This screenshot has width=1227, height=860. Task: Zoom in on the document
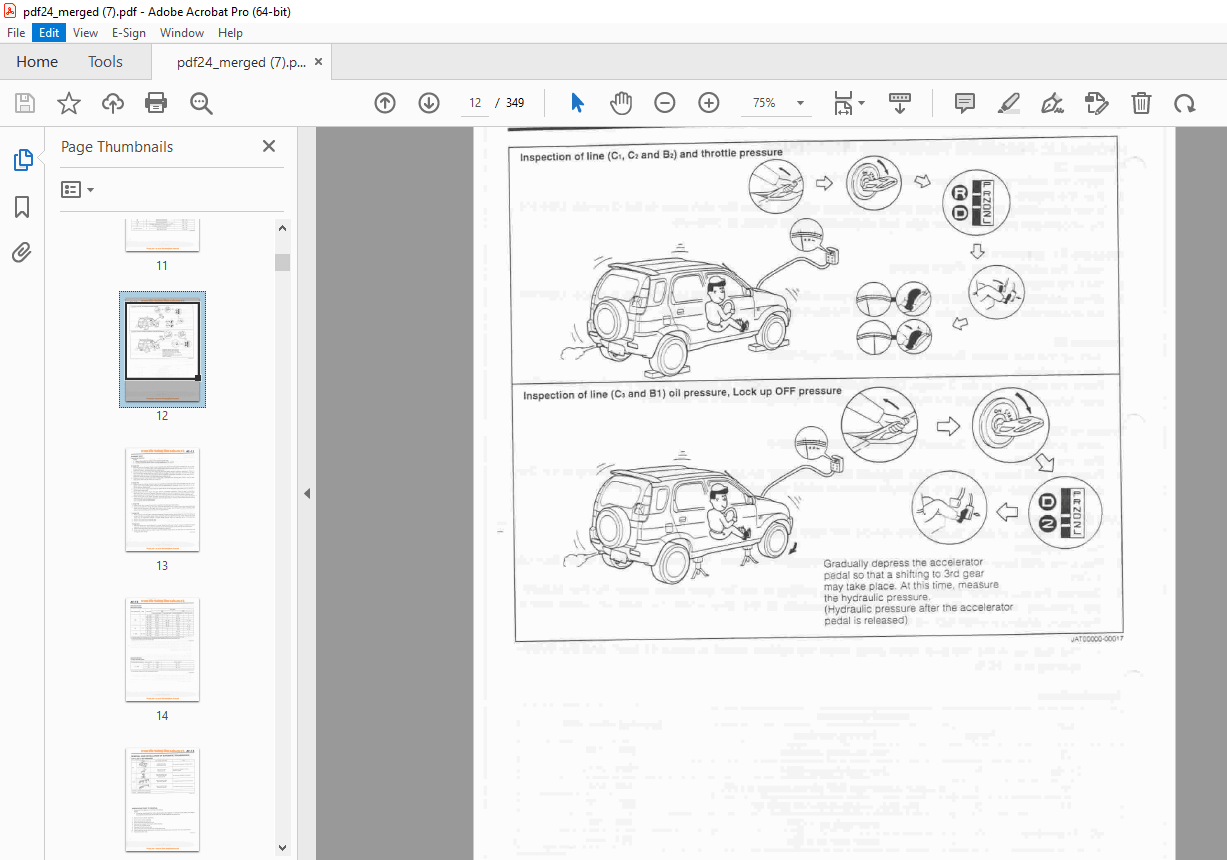(709, 102)
